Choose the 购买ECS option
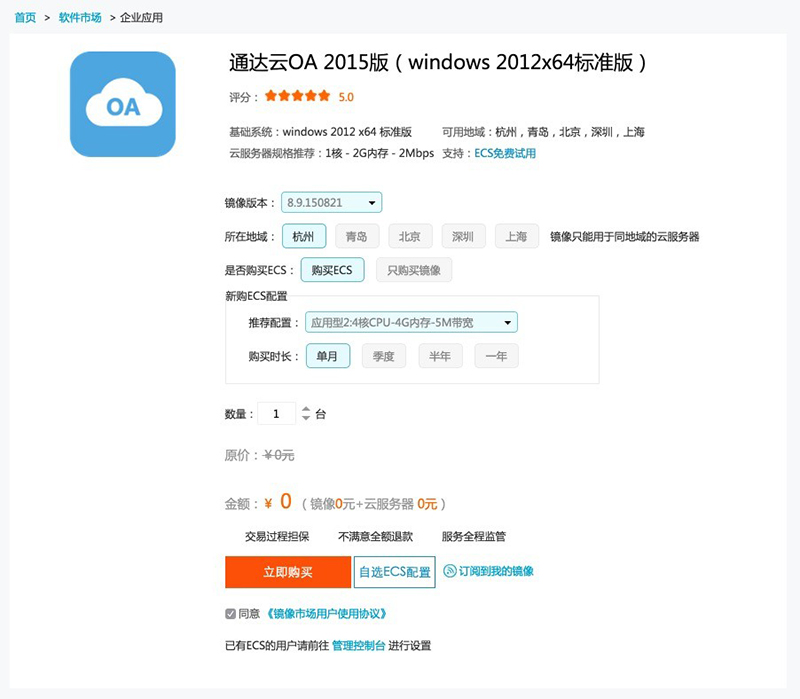800x699 pixels. tap(332, 270)
